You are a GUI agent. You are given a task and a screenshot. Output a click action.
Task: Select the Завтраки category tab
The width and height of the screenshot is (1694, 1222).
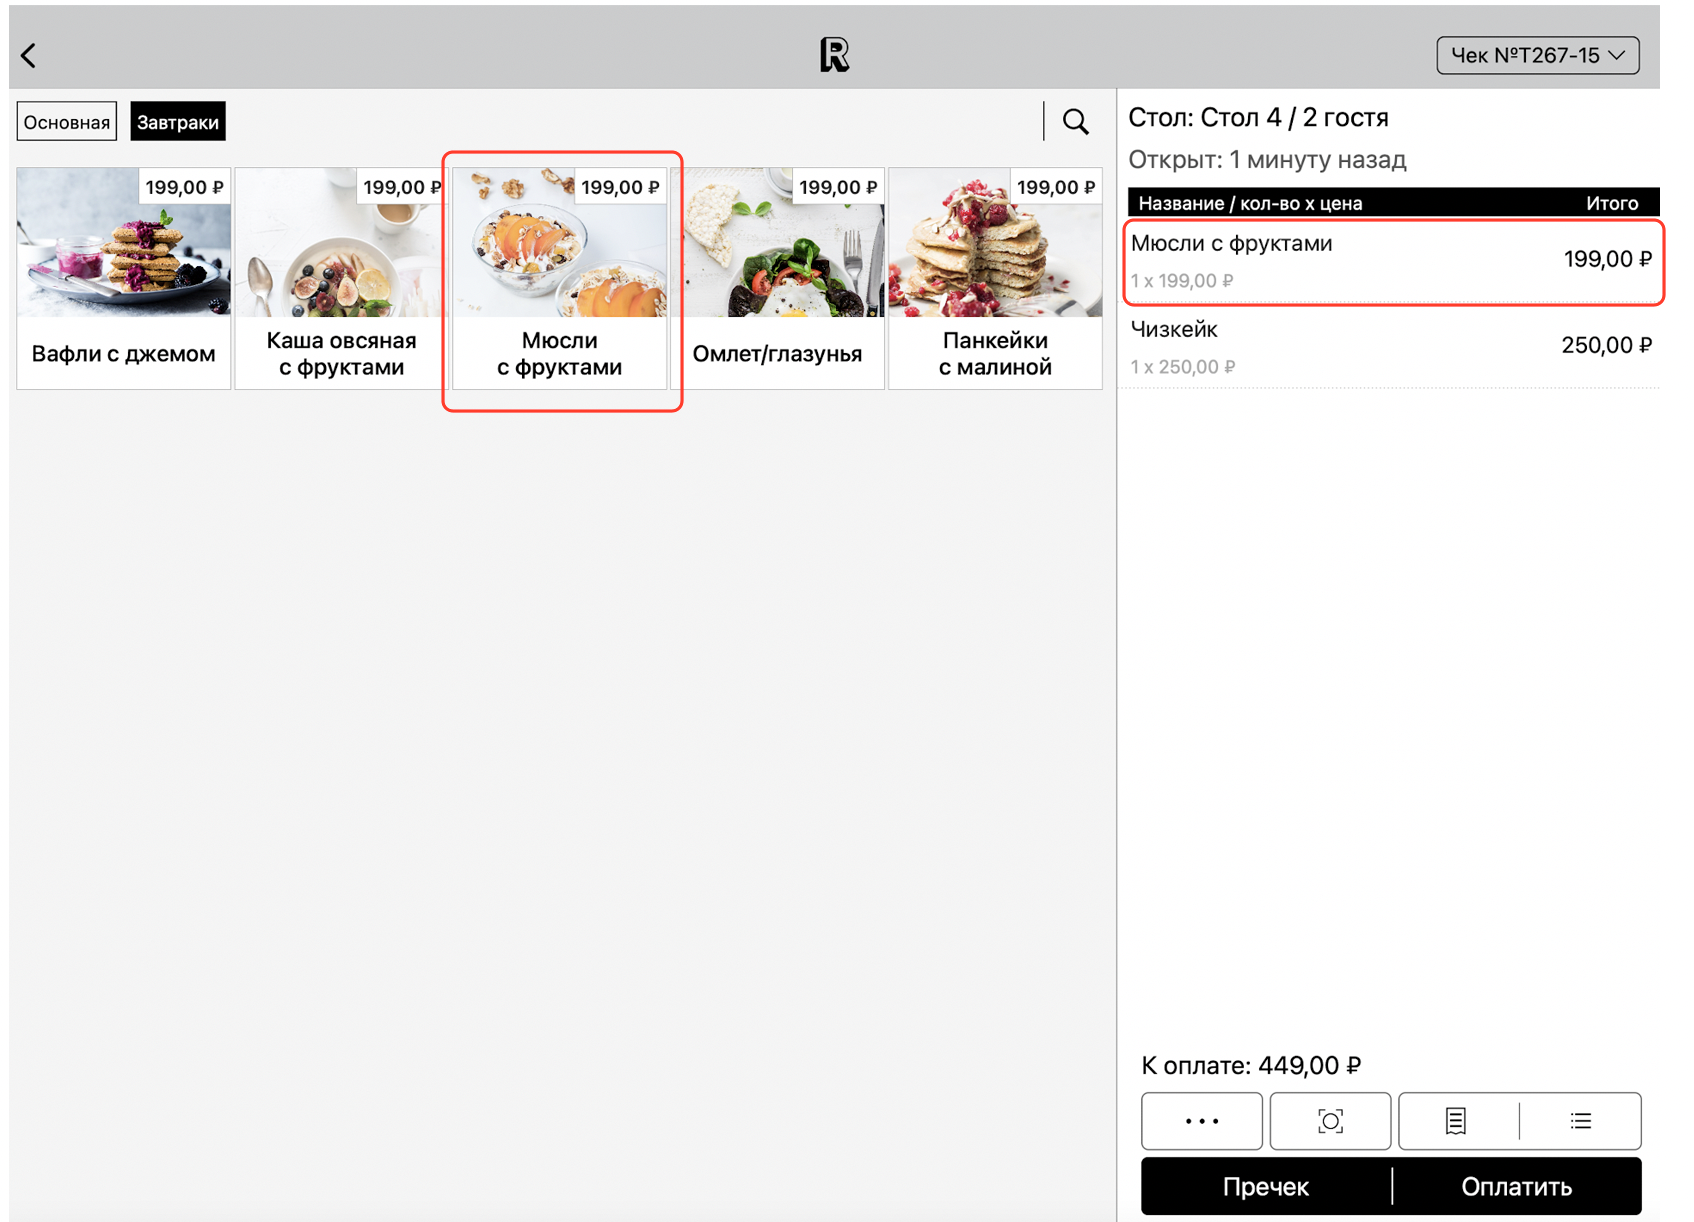[178, 122]
